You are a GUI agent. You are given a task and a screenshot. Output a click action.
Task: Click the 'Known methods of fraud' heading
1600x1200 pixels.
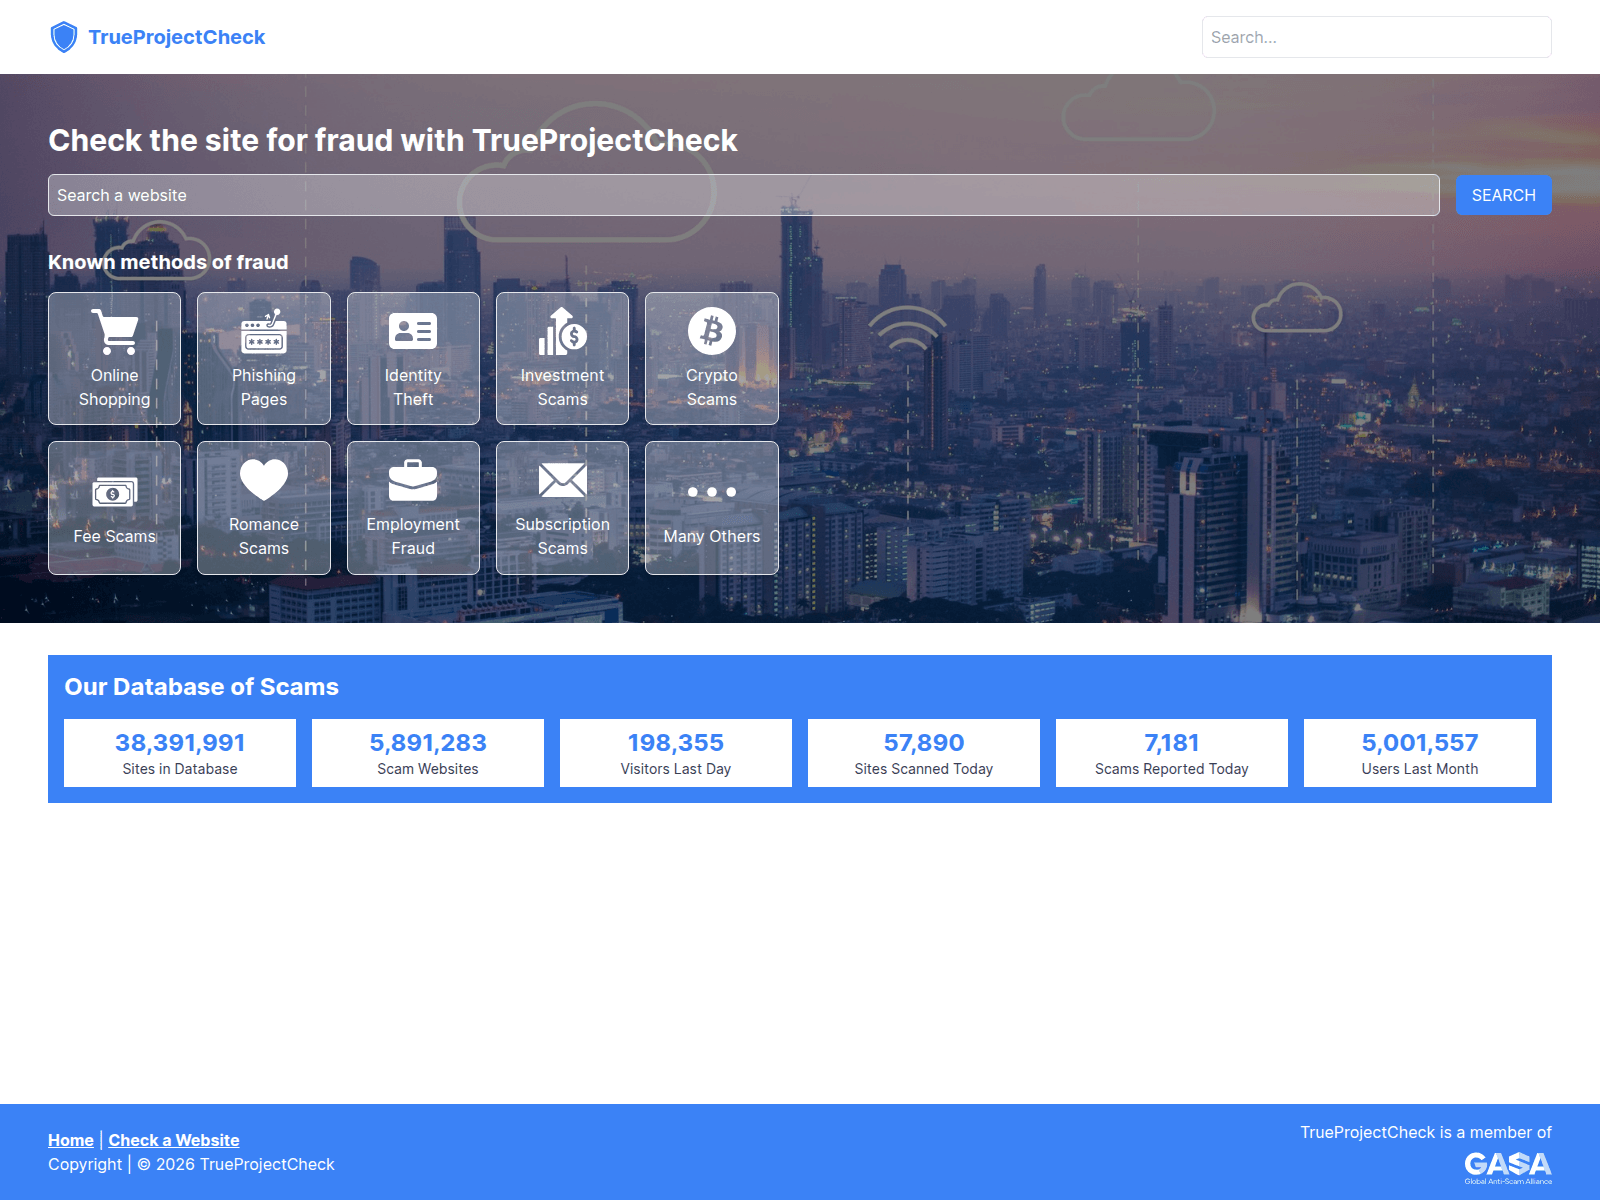(x=168, y=262)
